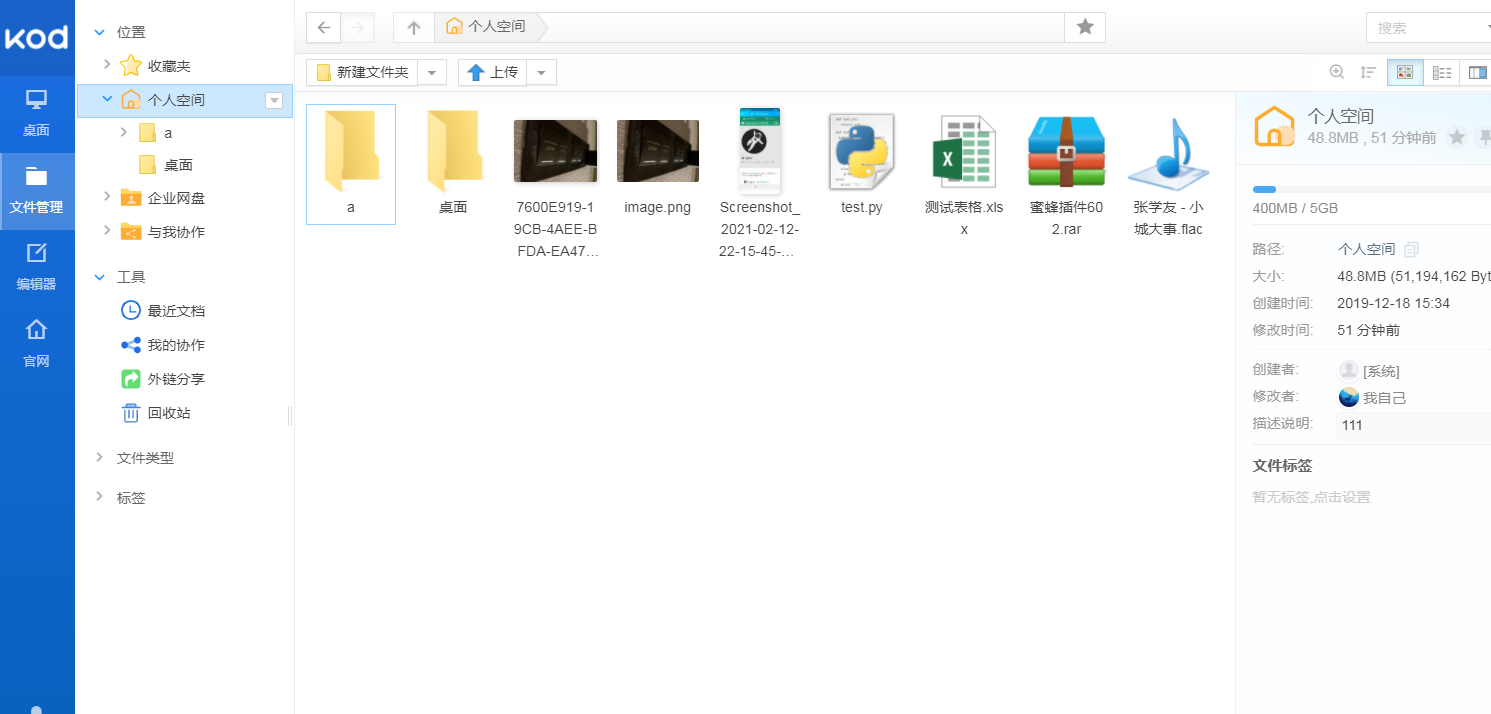Favorite 个人空间 via info panel star
This screenshot has height=714, width=1491.
(x=1457, y=137)
